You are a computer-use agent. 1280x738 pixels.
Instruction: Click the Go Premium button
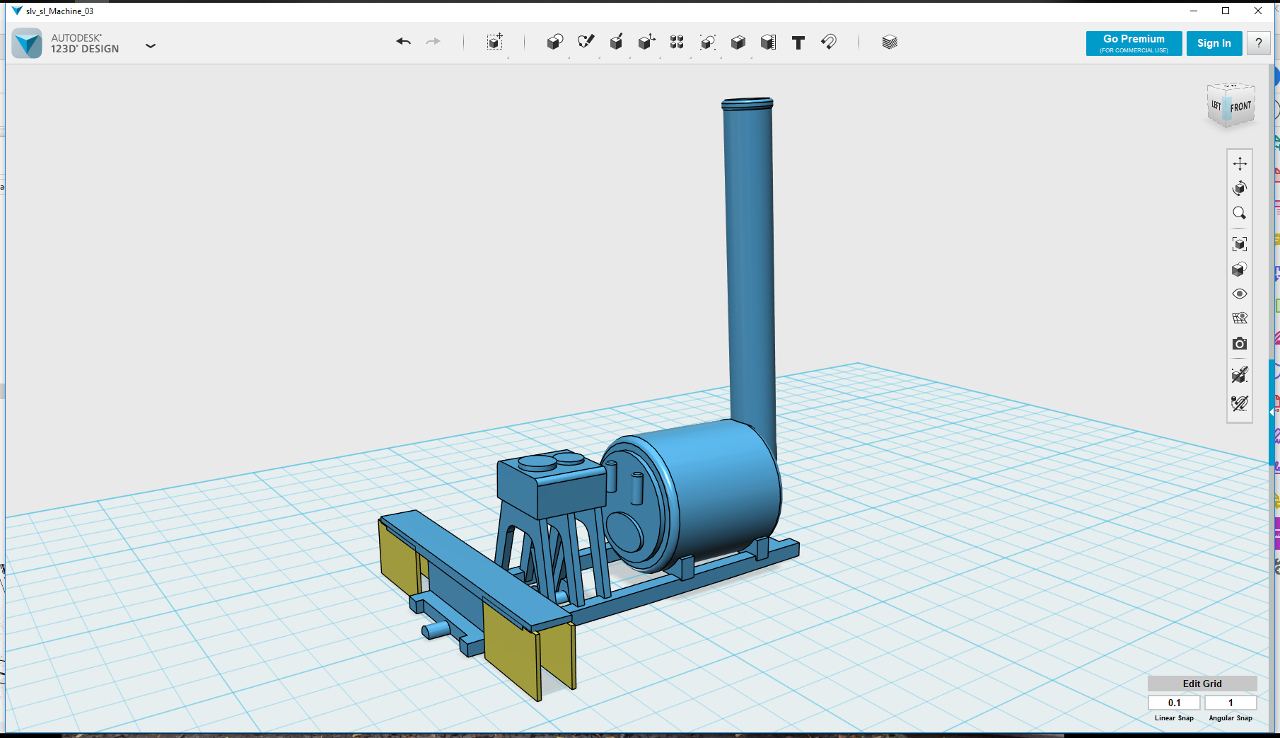[1134, 43]
